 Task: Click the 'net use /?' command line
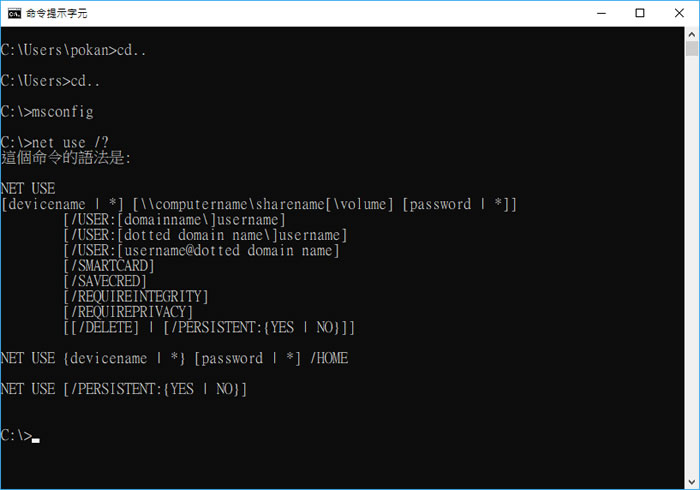click(54, 143)
